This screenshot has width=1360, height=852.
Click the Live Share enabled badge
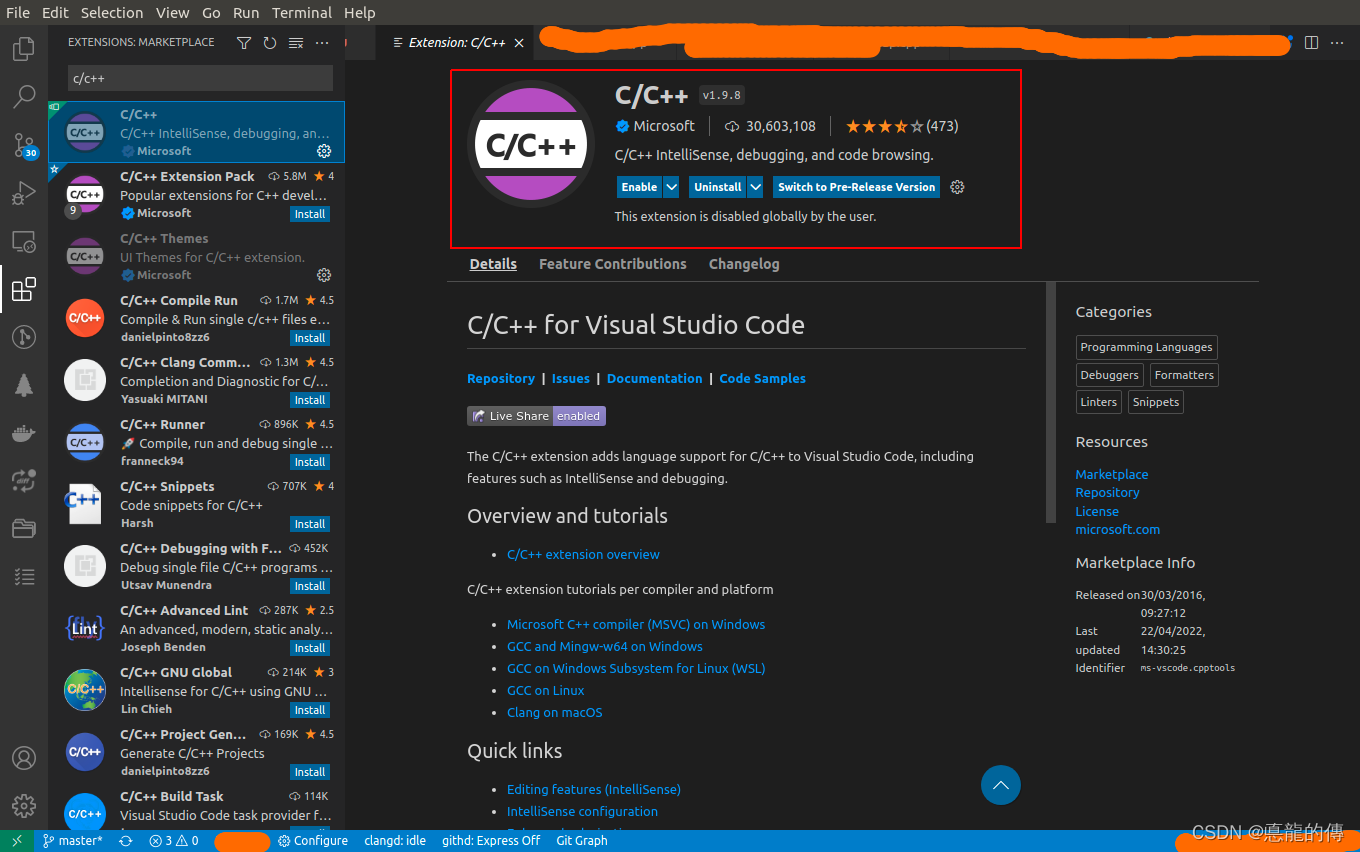(536, 416)
